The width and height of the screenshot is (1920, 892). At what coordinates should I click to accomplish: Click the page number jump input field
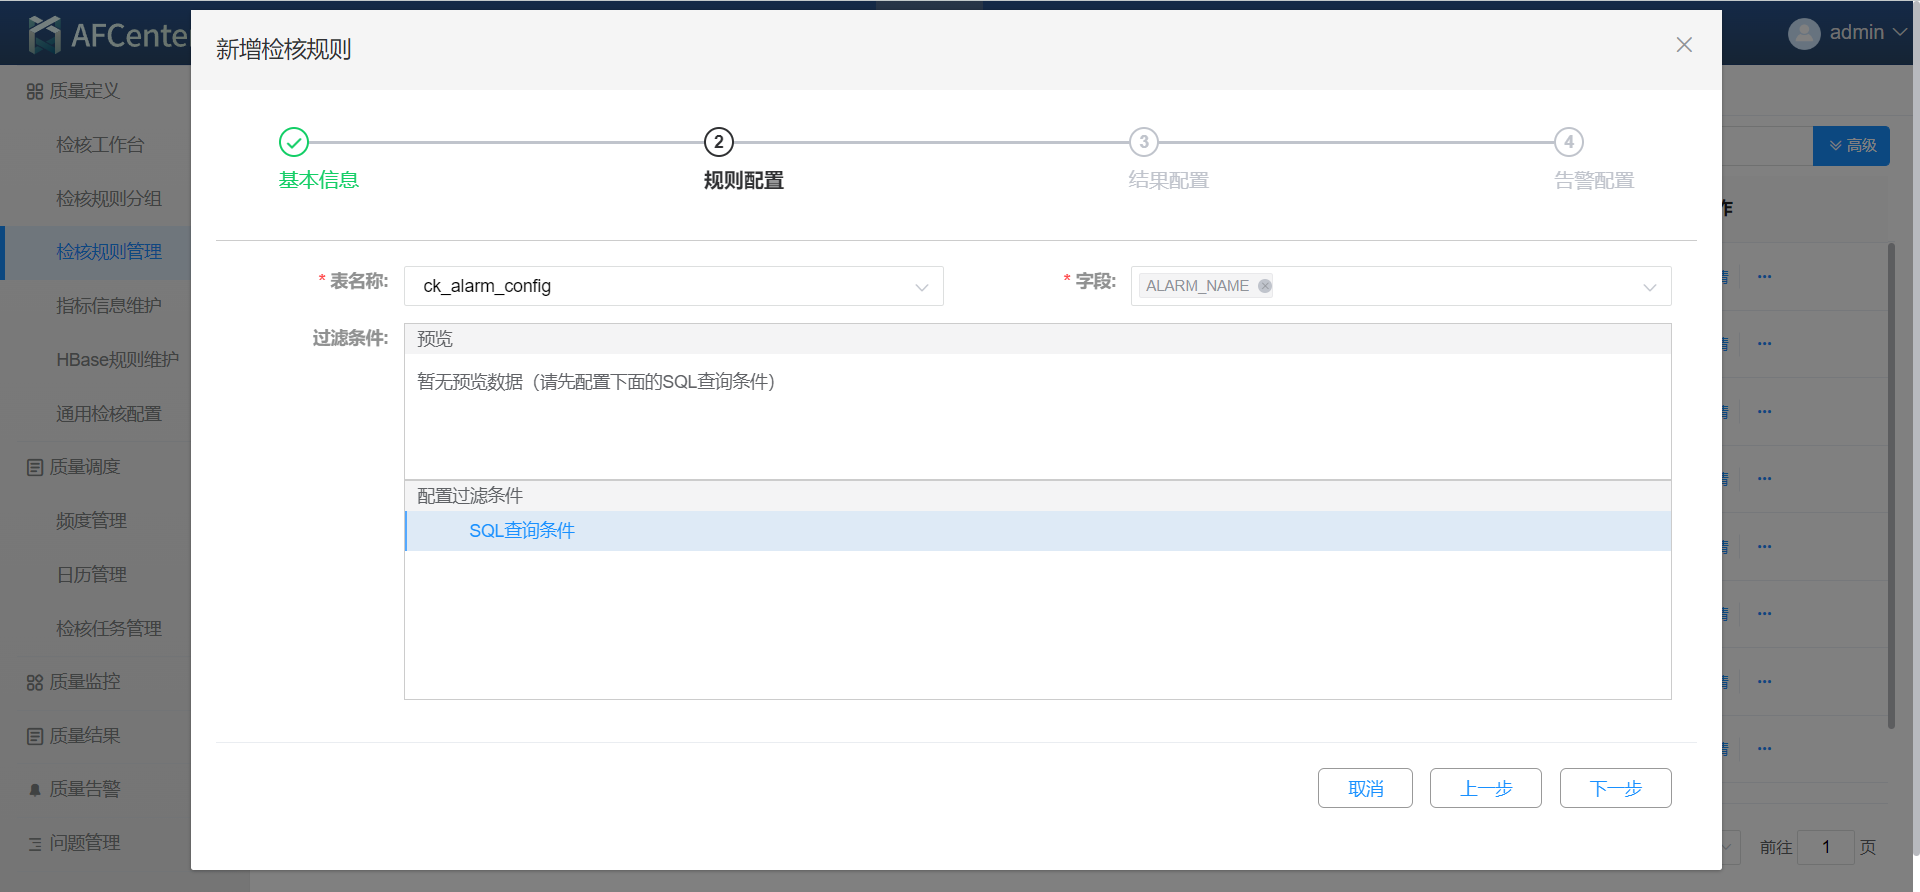[1825, 847]
